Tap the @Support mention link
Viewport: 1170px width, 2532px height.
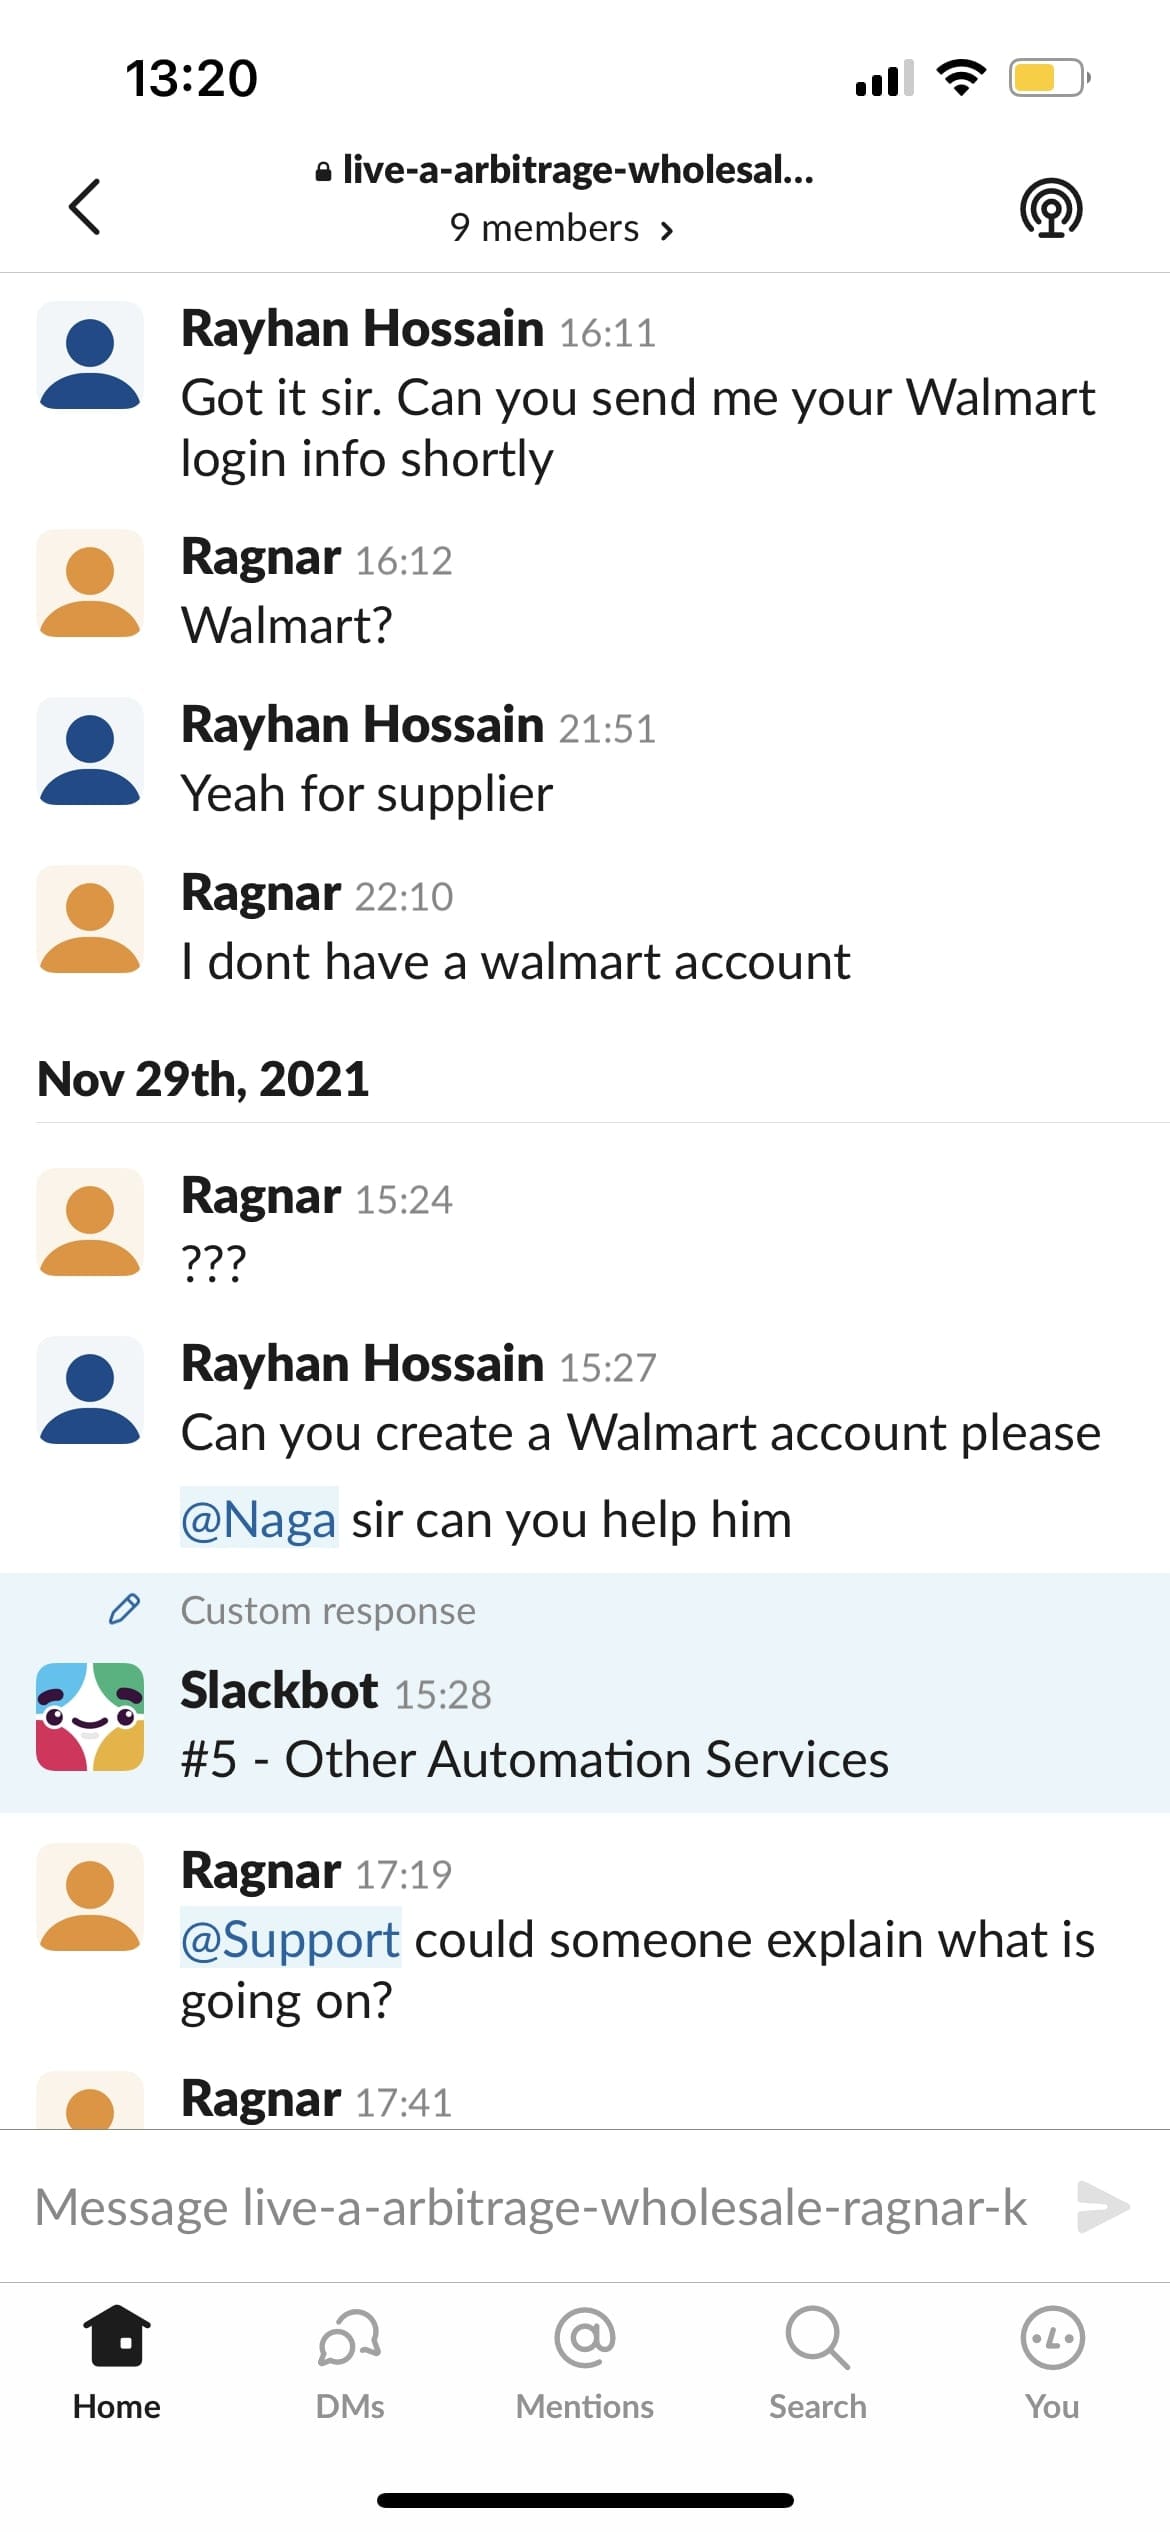tap(291, 1939)
